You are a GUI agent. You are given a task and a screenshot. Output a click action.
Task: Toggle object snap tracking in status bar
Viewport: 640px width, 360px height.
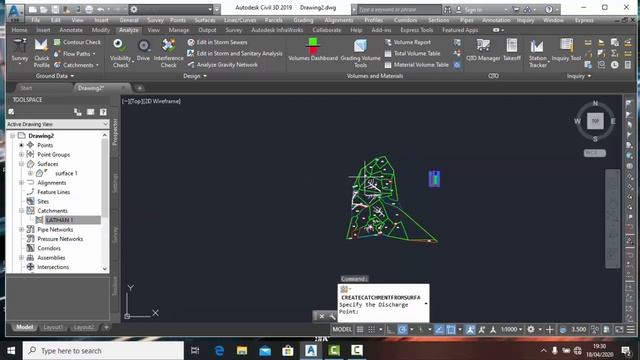[x=439, y=329]
